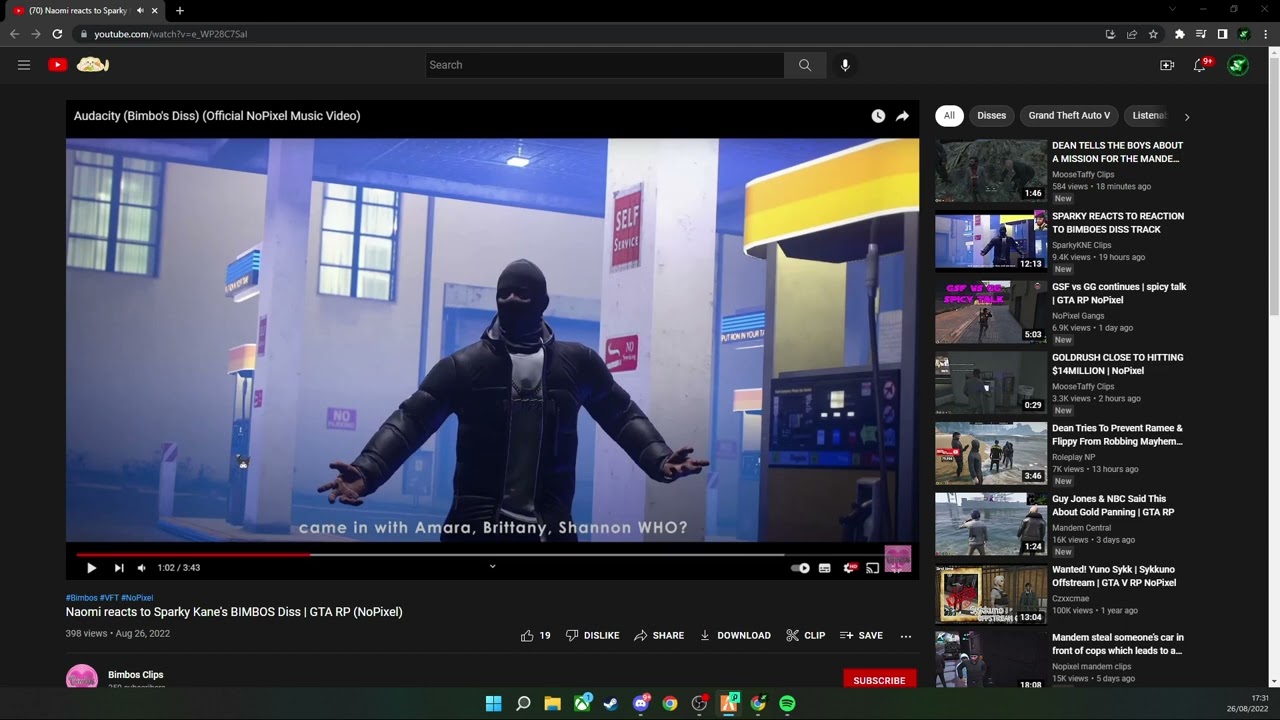Open the YouTube hamburger guide menu

[x=24, y=65]
